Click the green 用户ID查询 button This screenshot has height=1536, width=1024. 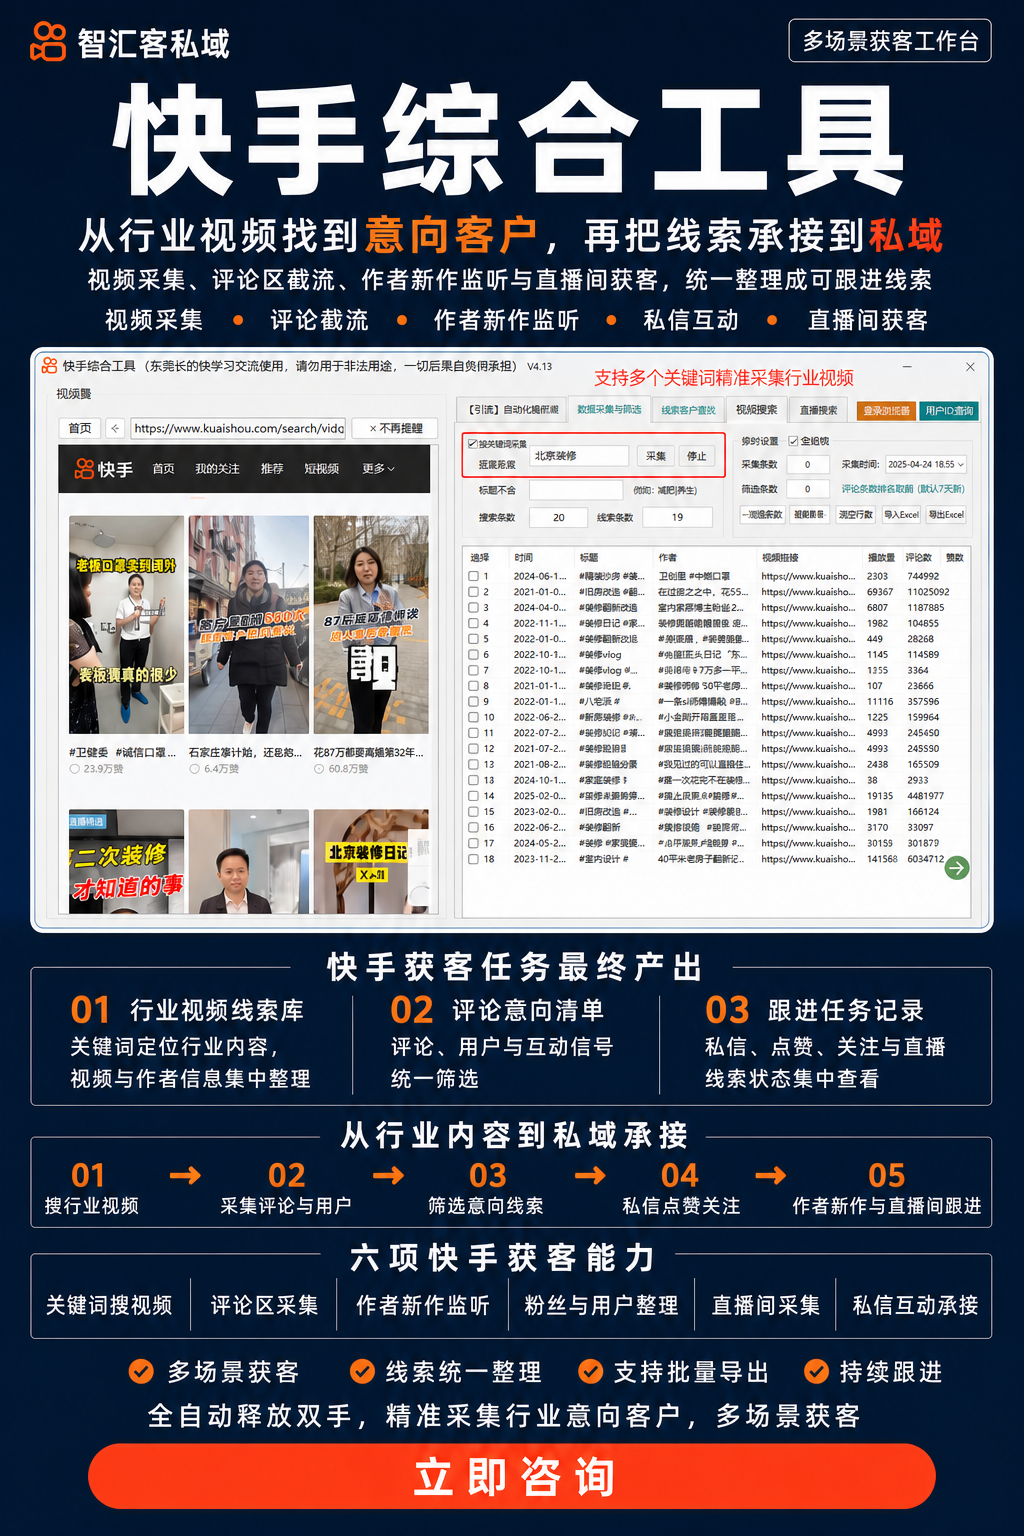(x=949, y=410)
